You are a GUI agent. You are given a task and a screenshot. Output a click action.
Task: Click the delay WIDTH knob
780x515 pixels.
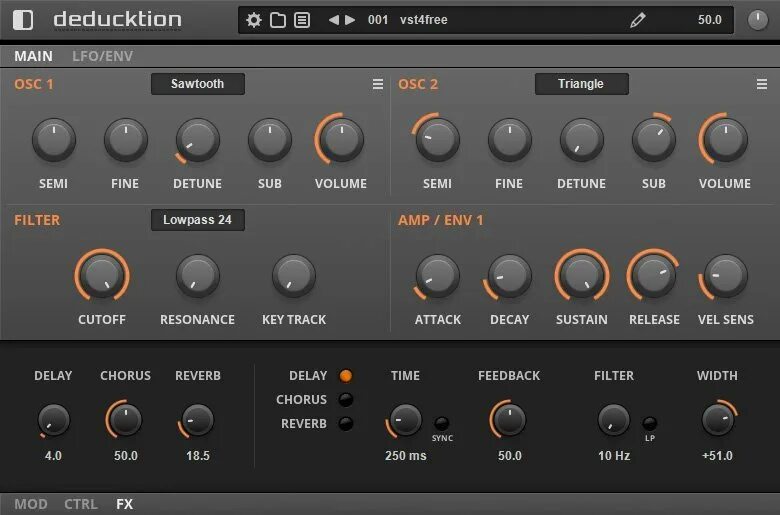[x=718, y=420]
